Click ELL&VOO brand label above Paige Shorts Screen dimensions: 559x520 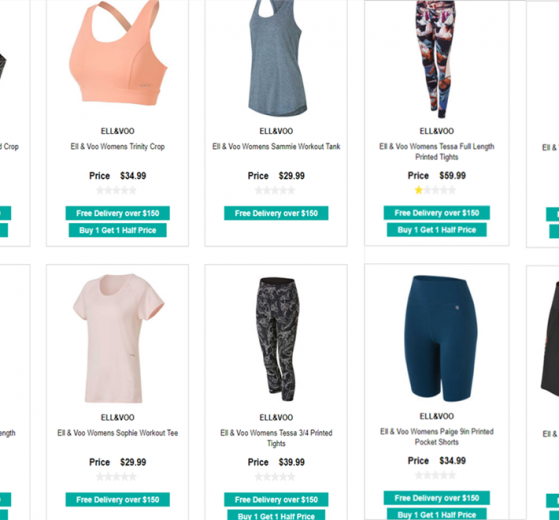(x=437, y=416)
